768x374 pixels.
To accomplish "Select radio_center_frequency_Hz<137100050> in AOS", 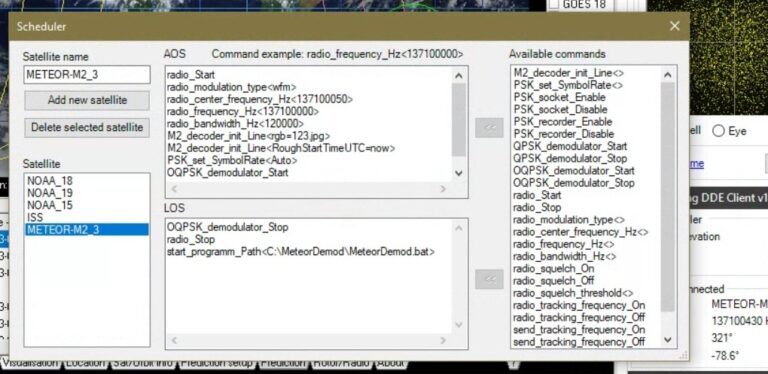I will pyautogui.click(x=260, y=99).
